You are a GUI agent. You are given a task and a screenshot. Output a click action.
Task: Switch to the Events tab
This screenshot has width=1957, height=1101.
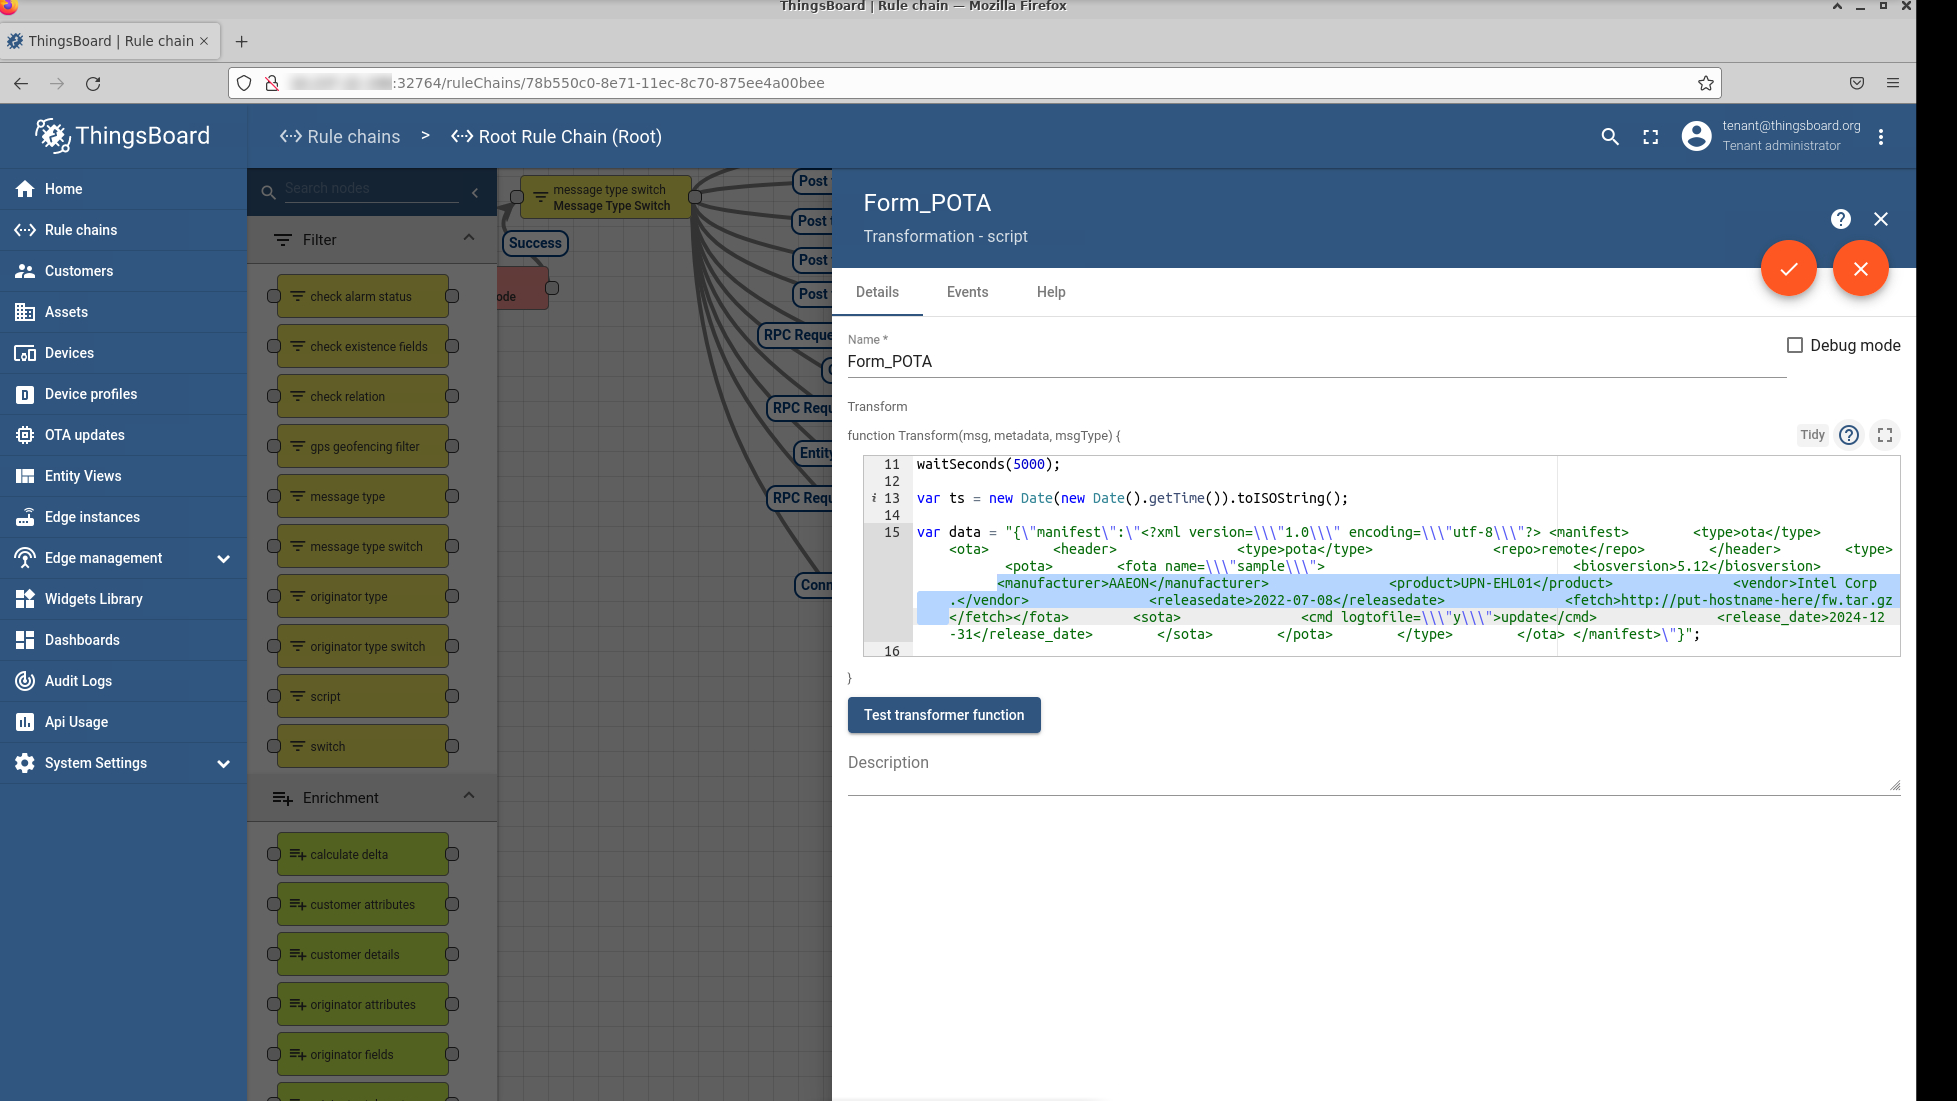(x=967, y=292)
